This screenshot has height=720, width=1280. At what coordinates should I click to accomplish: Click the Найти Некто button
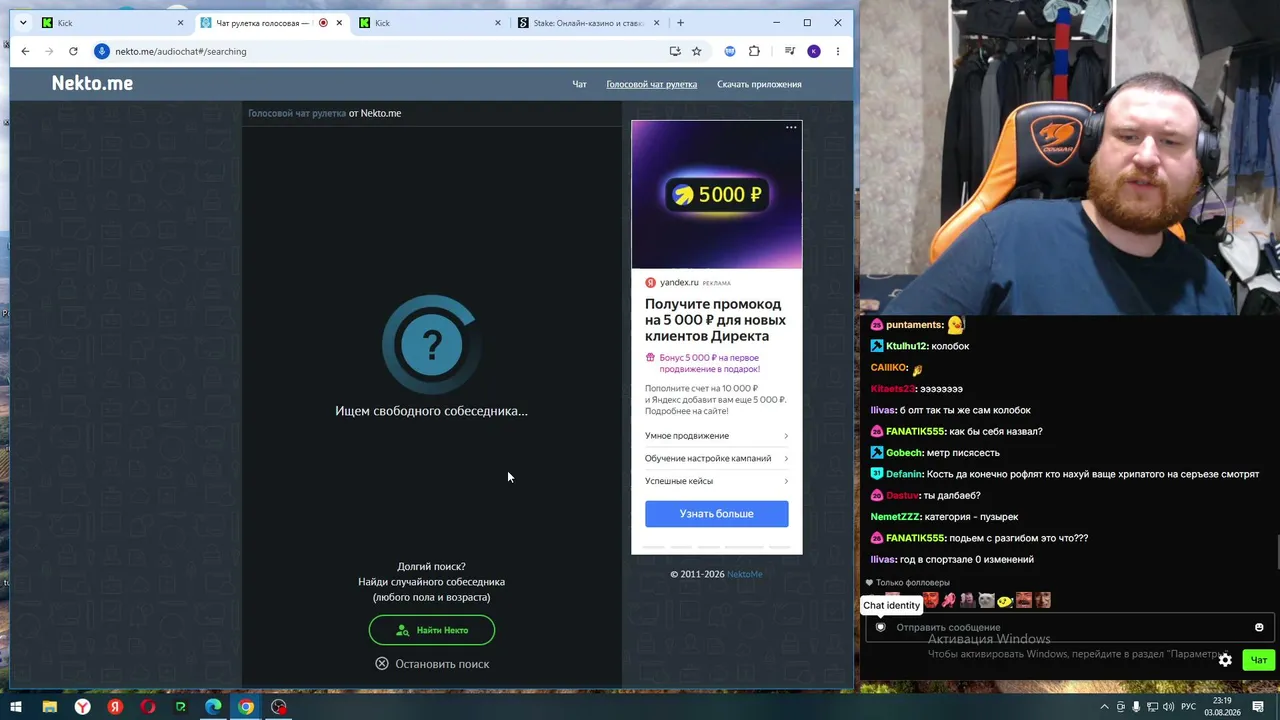click(432, 630)
